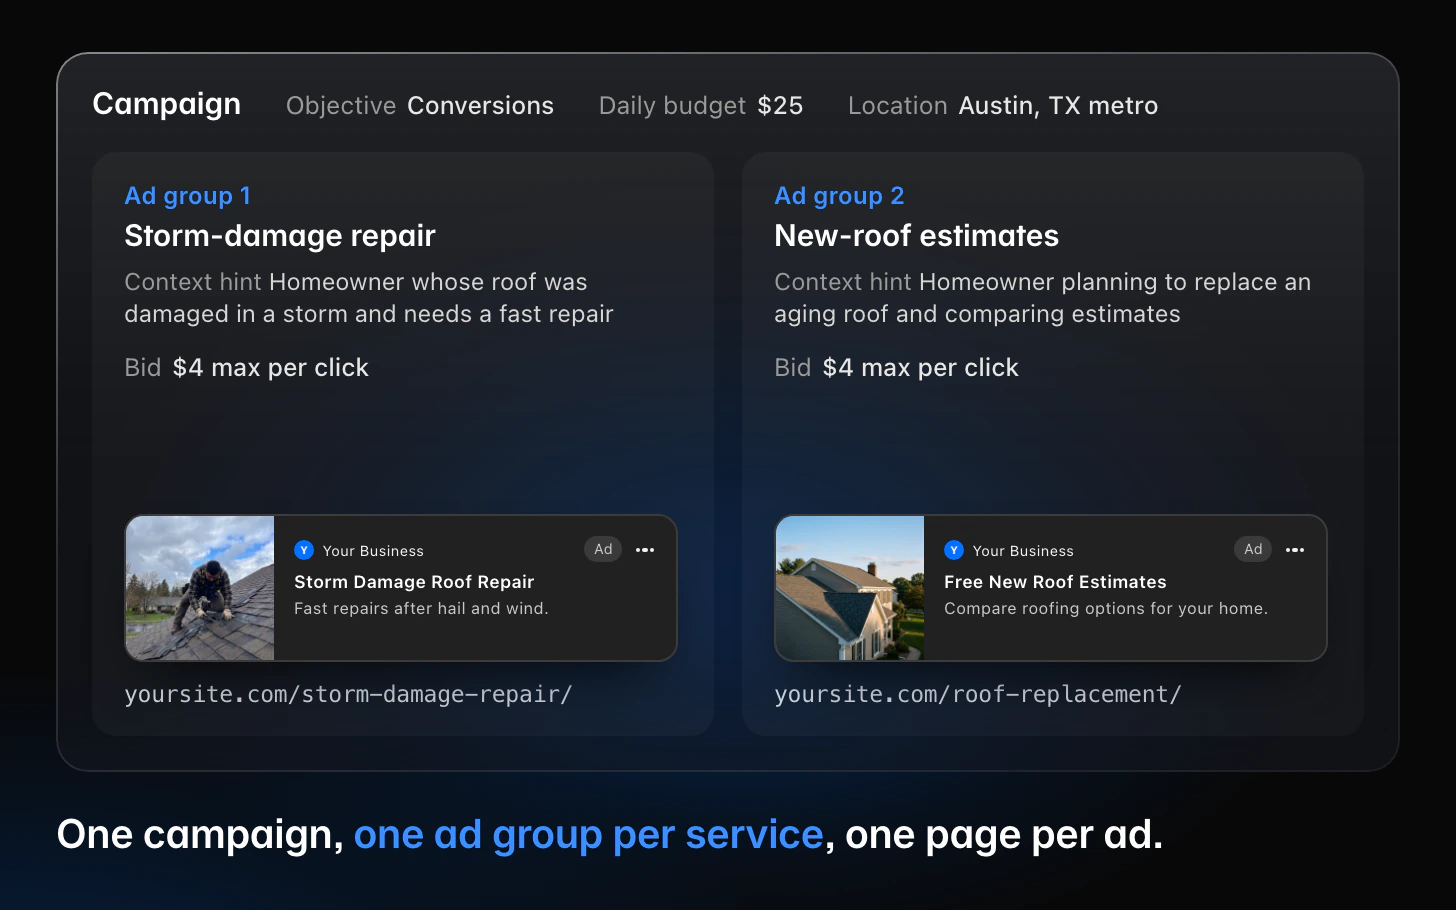The height and width of the screenshot is (910, 1456).
Task: Click 'Fast repairs after hail and wind.' description
Action: tap(421, 608)
